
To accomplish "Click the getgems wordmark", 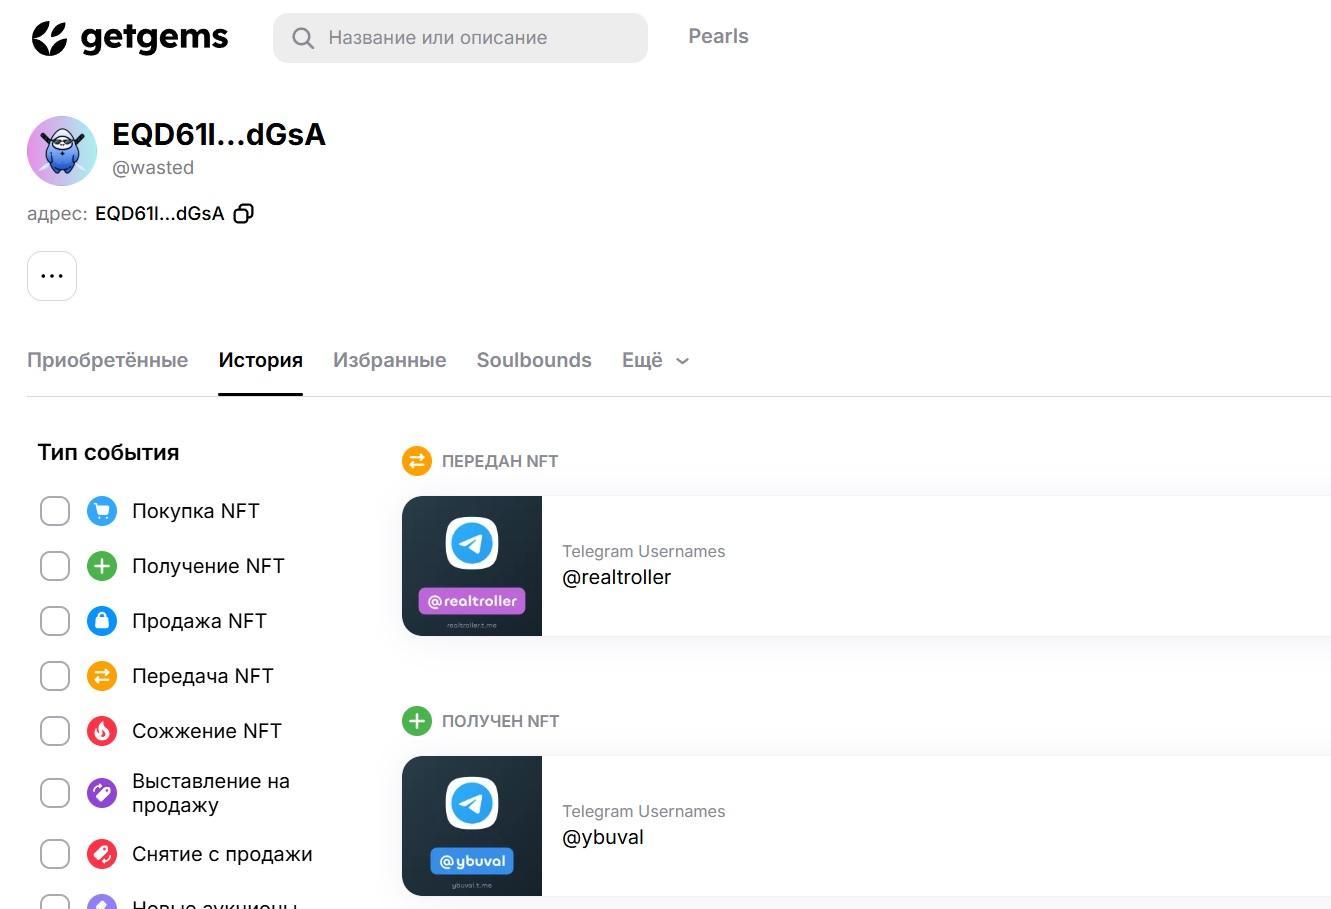I will pyautogui.click(x=154, y=38).
